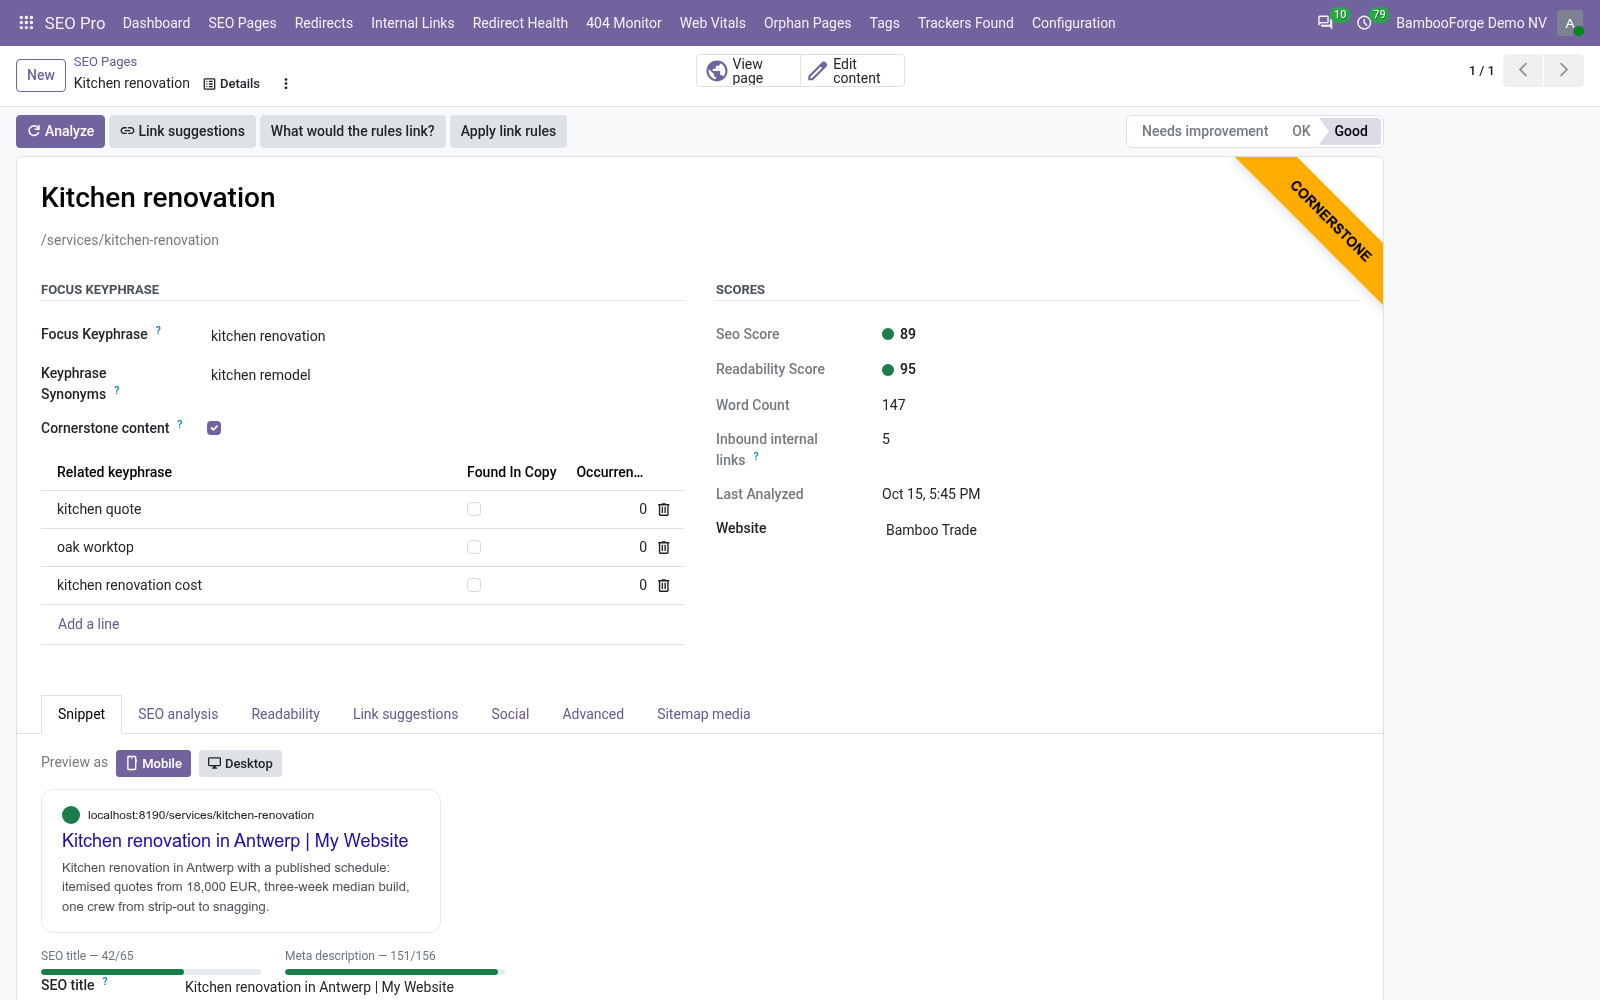Open the Website field Bamboo Trade
Screen dimensions: 1600x1000
pyautogui.click(x=931, y=530)
